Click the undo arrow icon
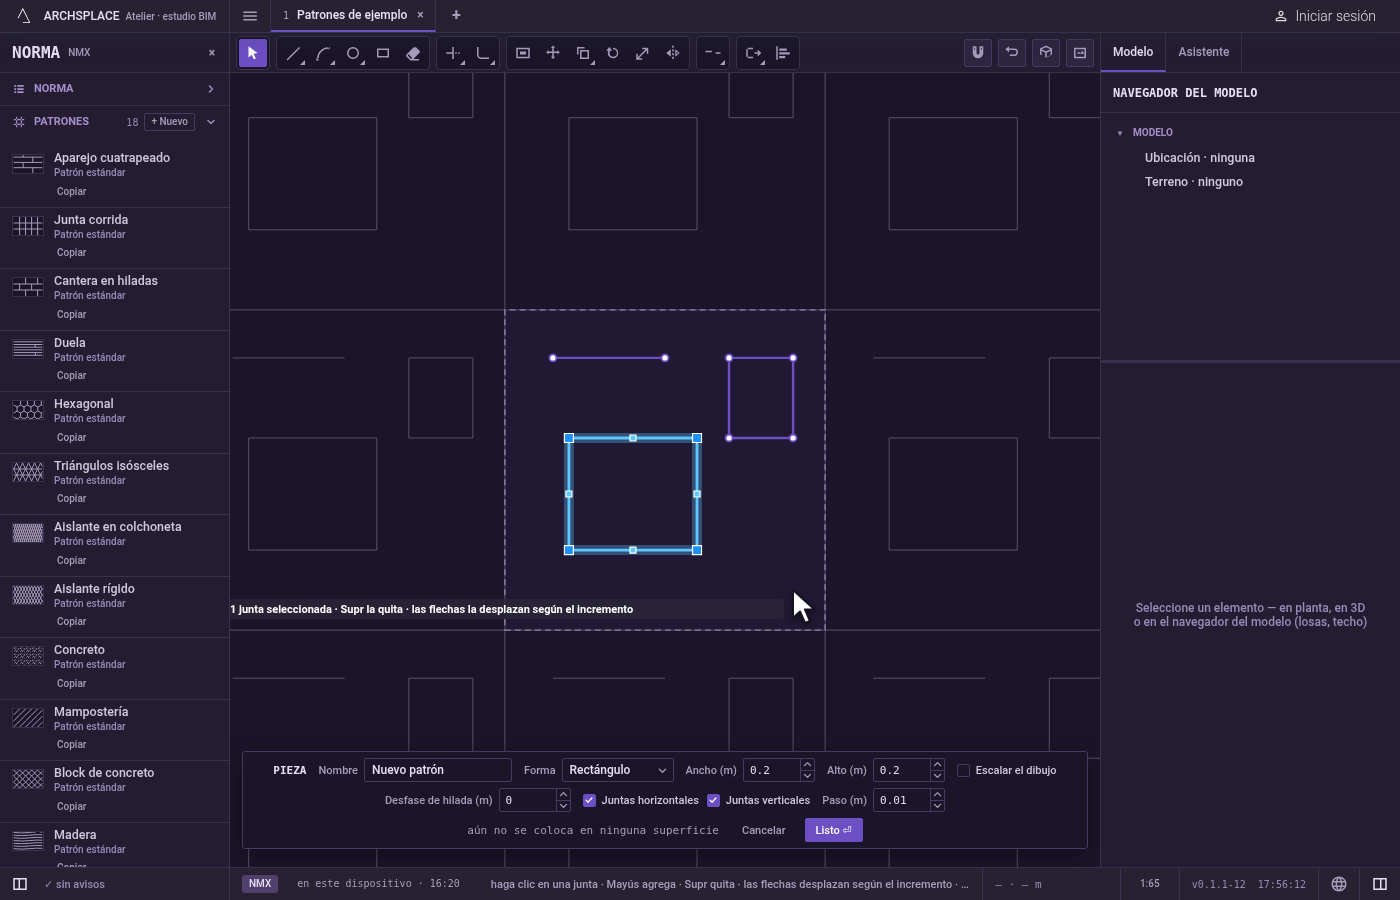The height and width of the screenshot is (900, 1400). (x=1012, y=53)
